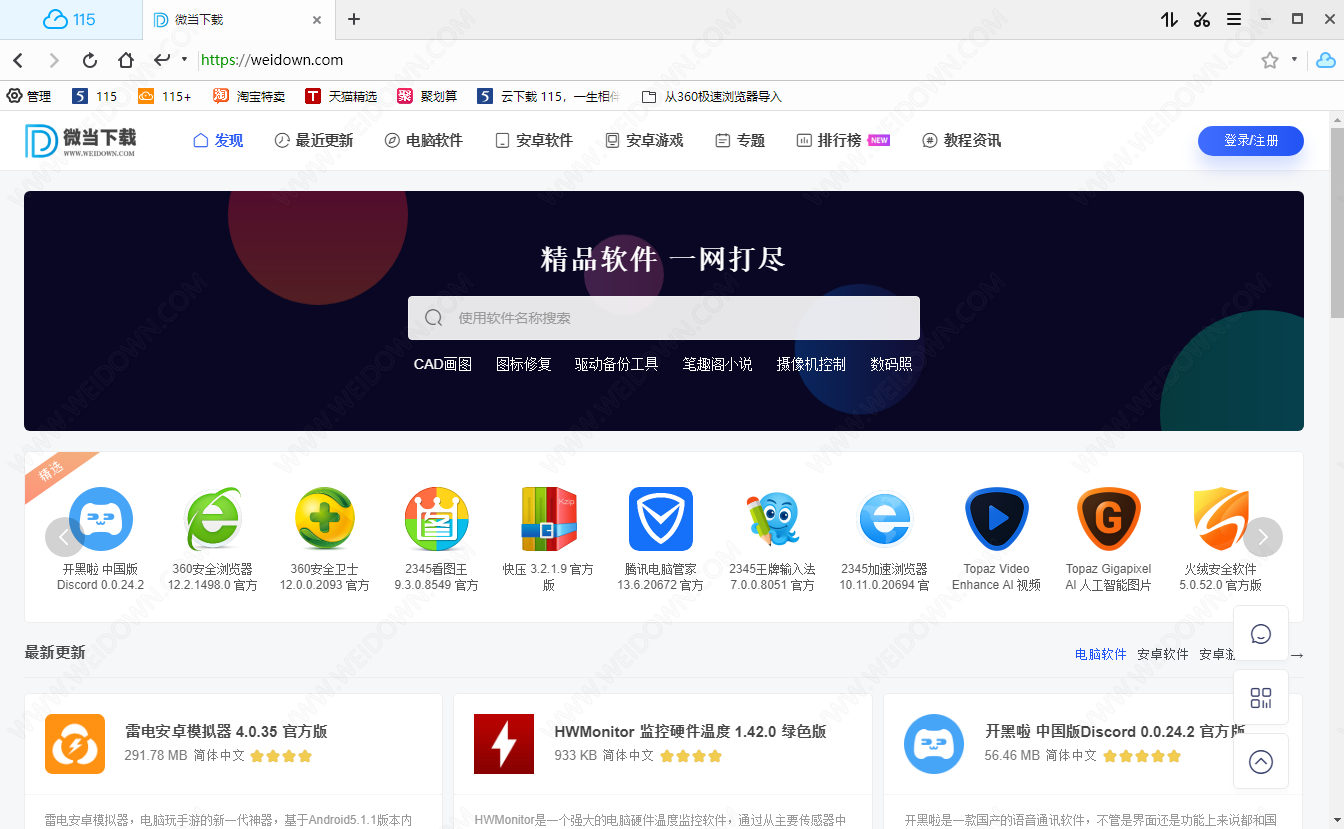Select the 排行榜 navigation item
1344x829 pixels.
pyautogui.click(x=842, y=140)
